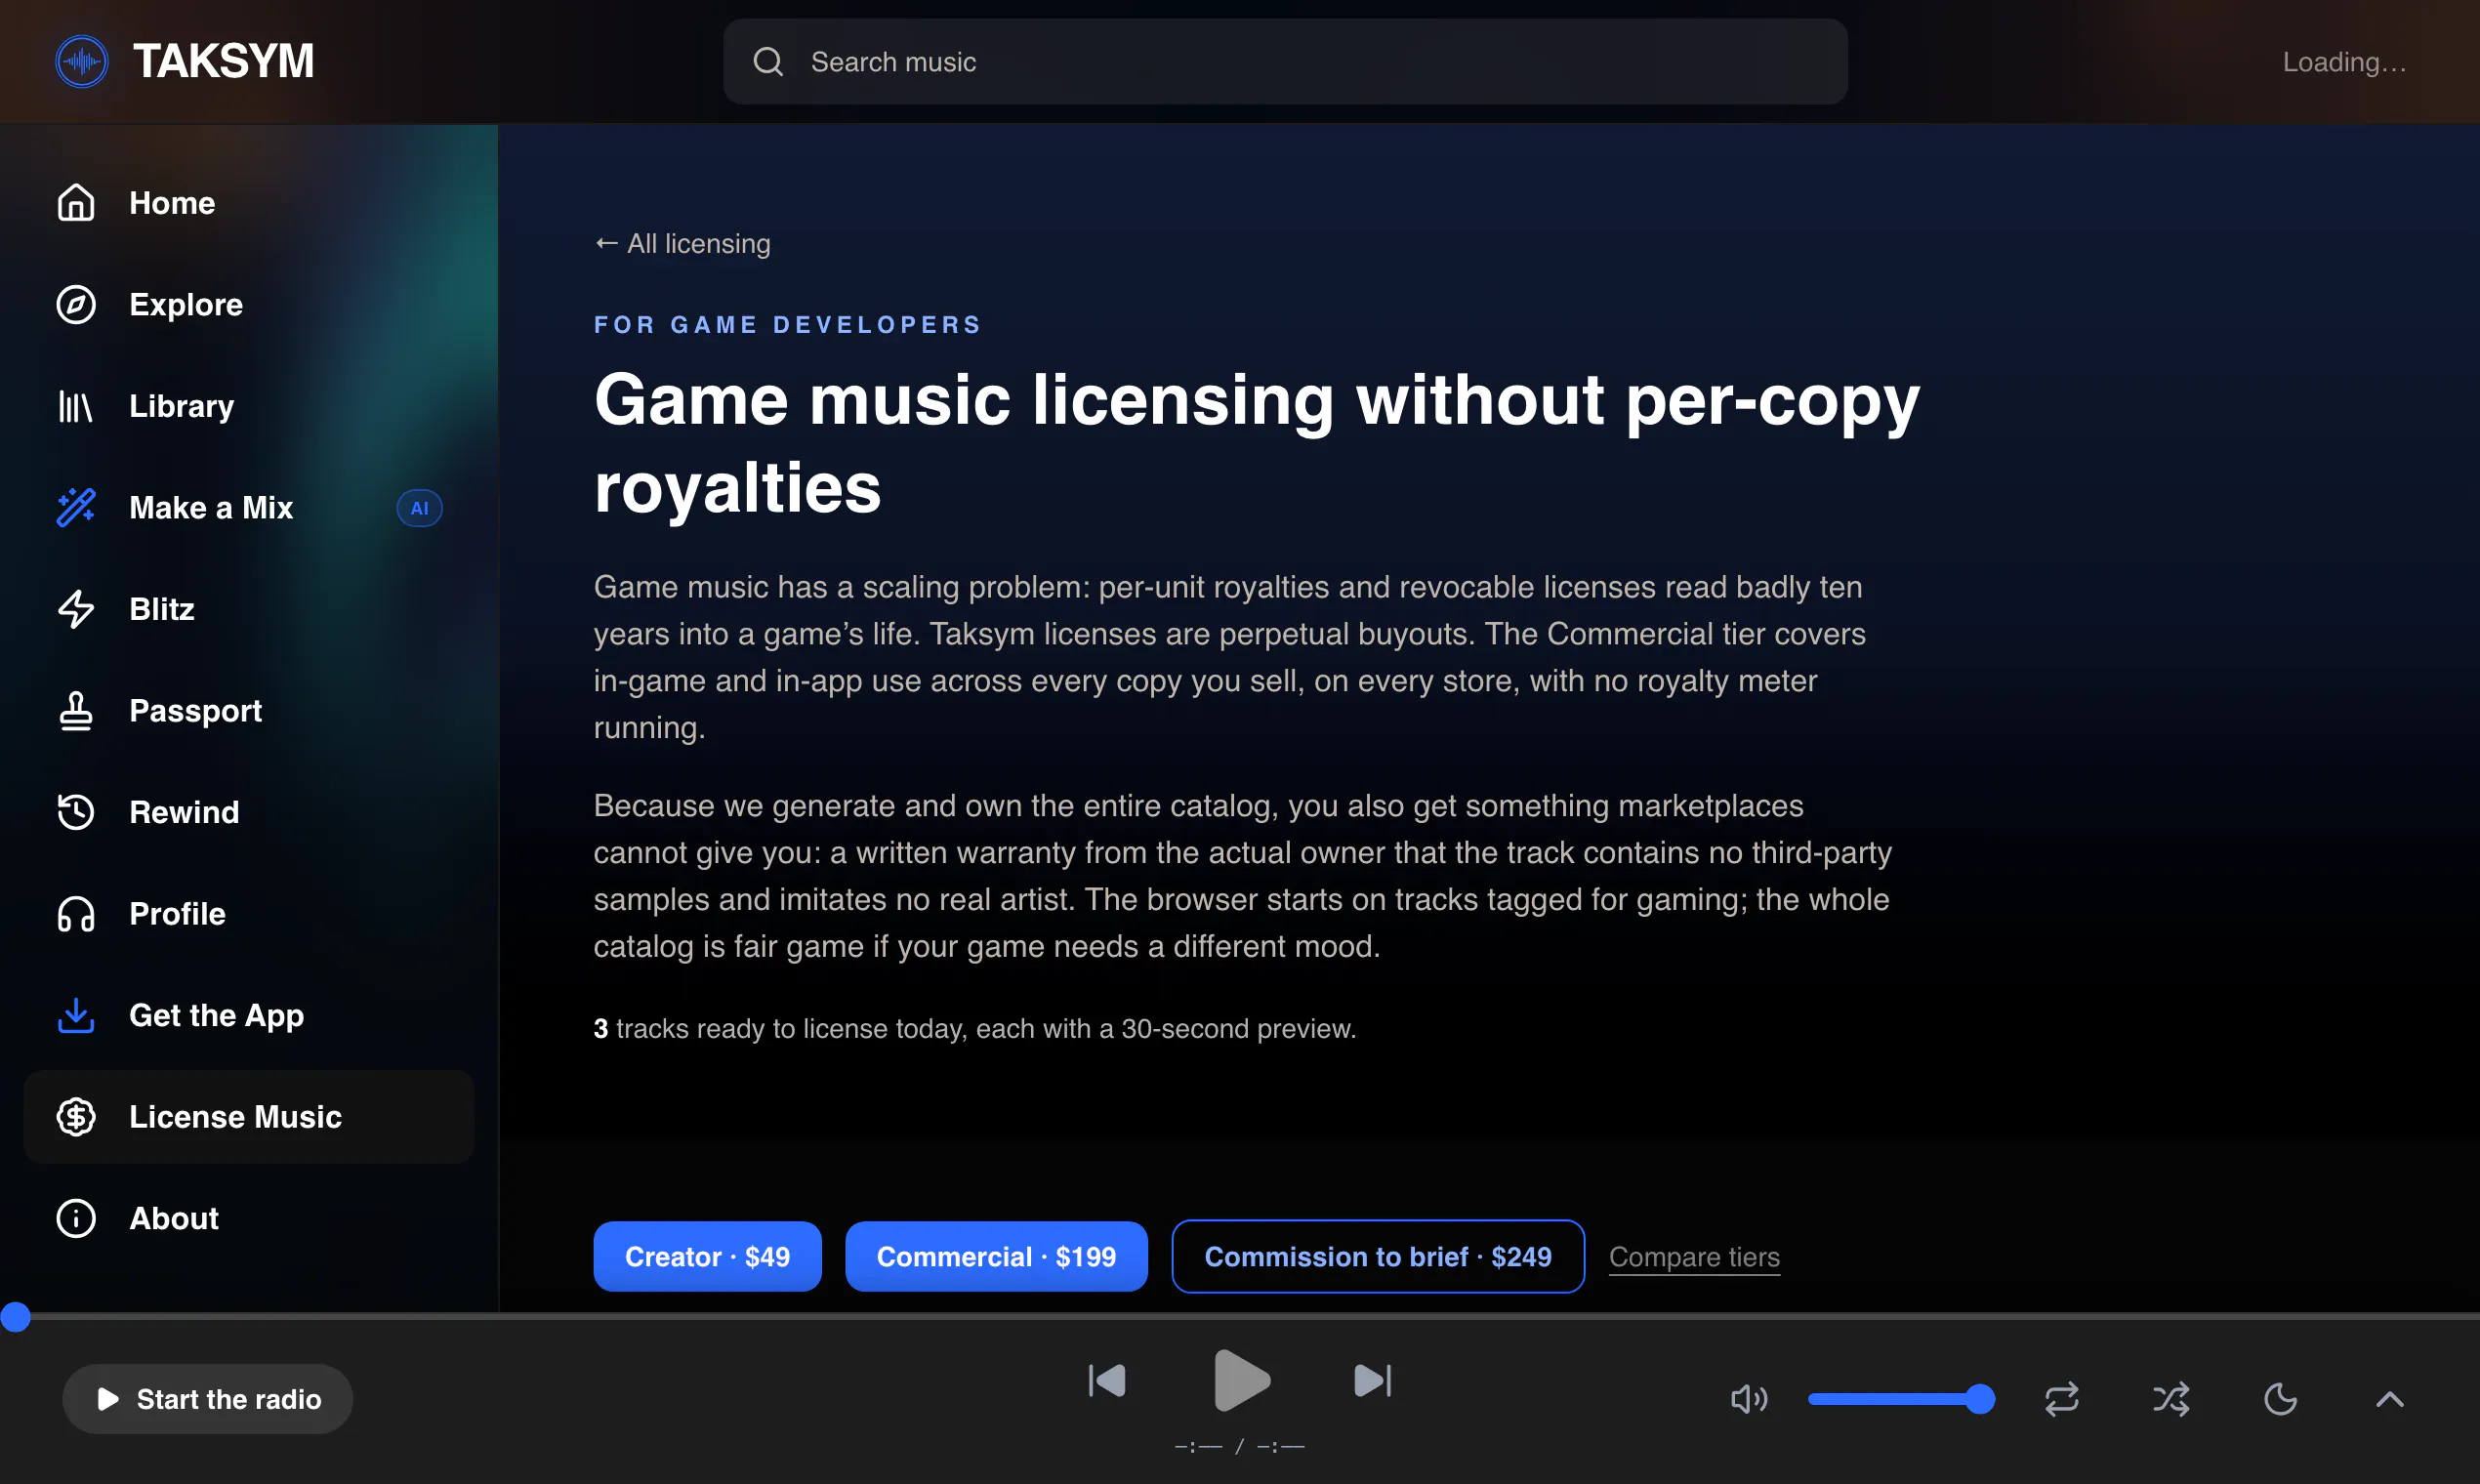Toggle repeat mode

(2062, 1399)
